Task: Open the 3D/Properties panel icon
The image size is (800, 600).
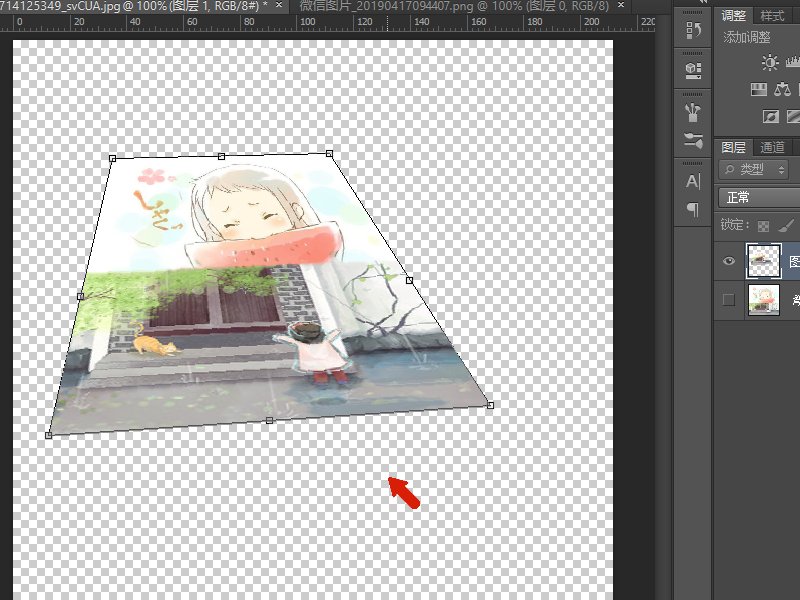Action: tap(692, 70)
